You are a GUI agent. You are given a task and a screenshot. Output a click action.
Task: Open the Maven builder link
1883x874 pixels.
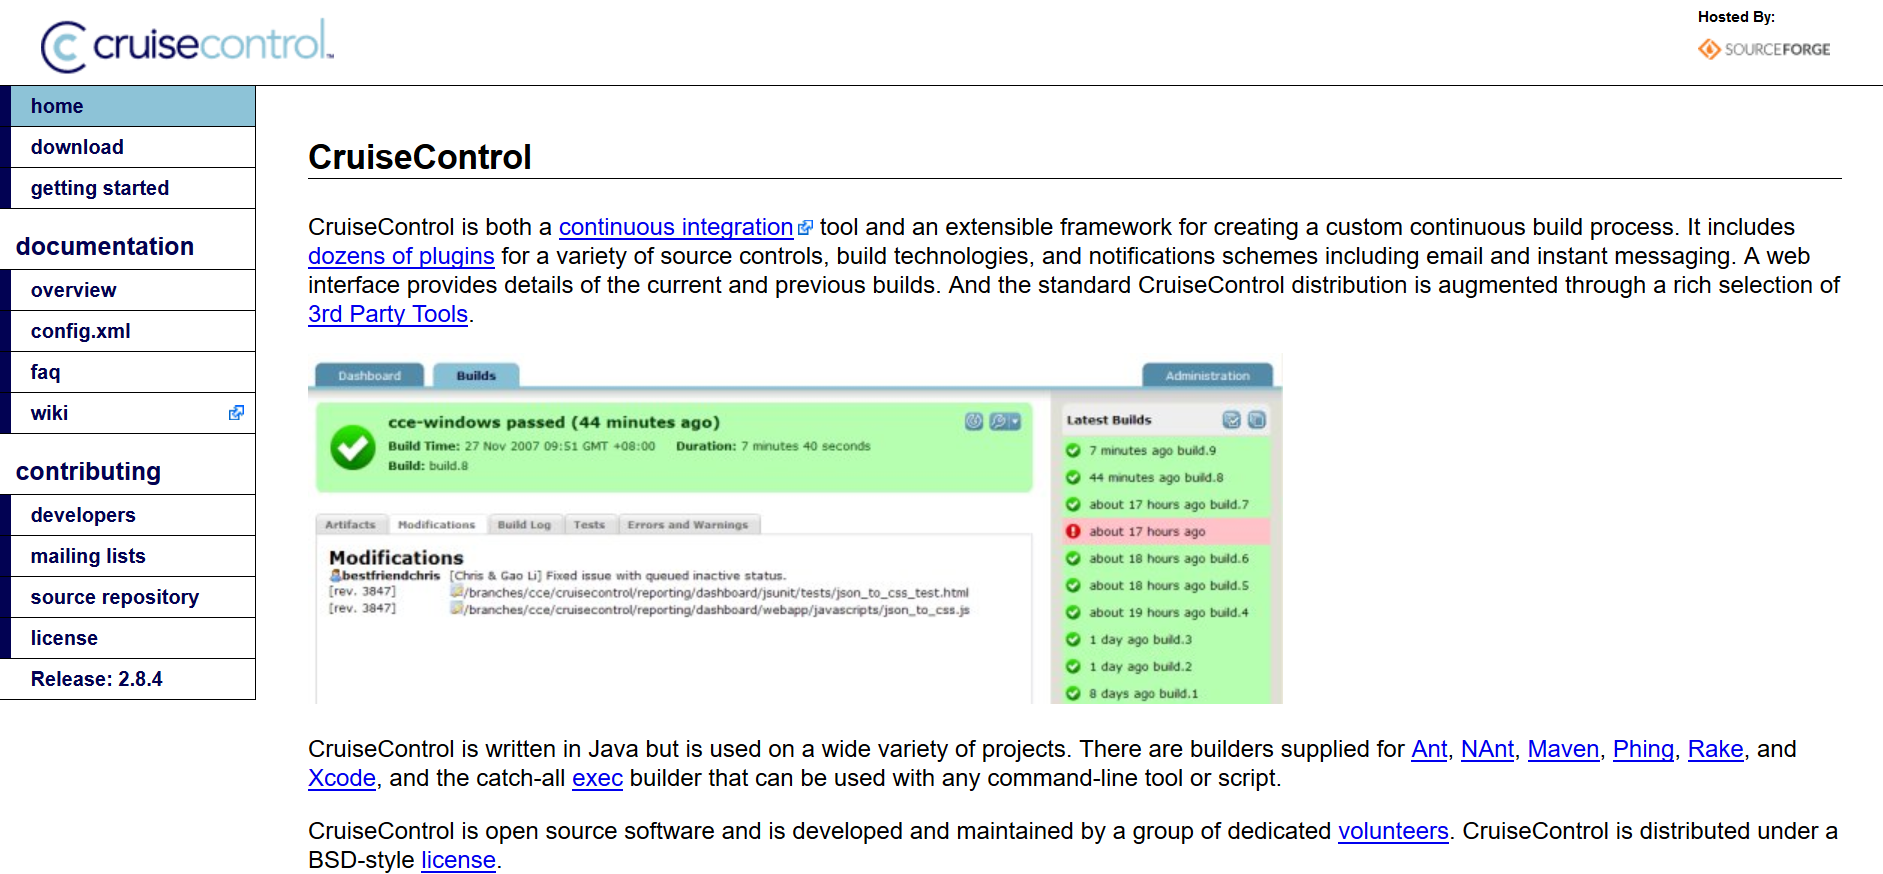(1564, 750)
